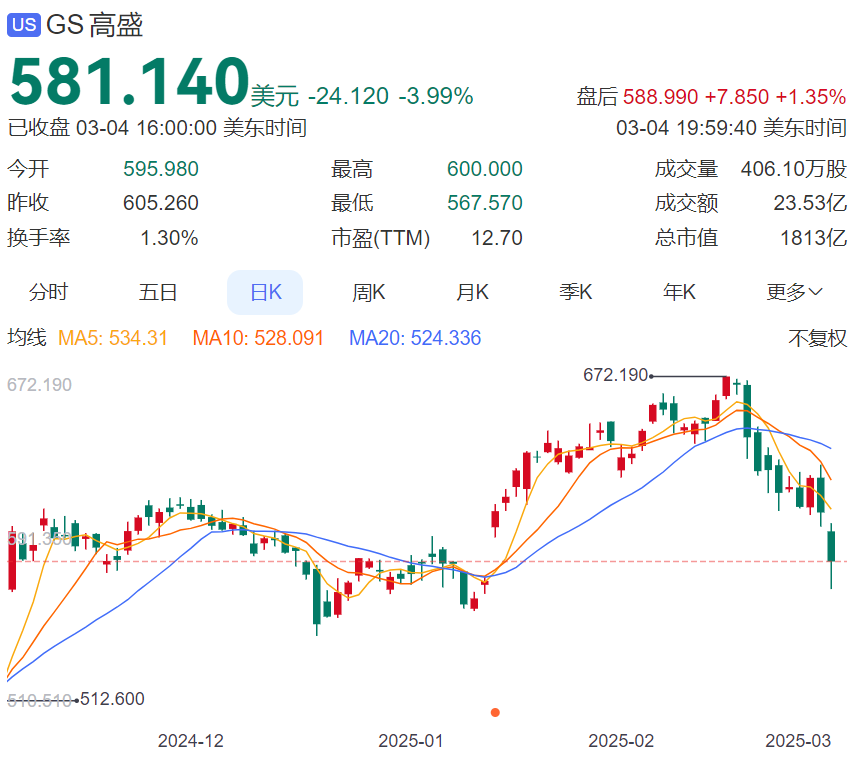Viewport: 862px width, 766px height.
Task: Switch to the 年K yearly tab
Action: pyautogui.click(x=679, y=292)
